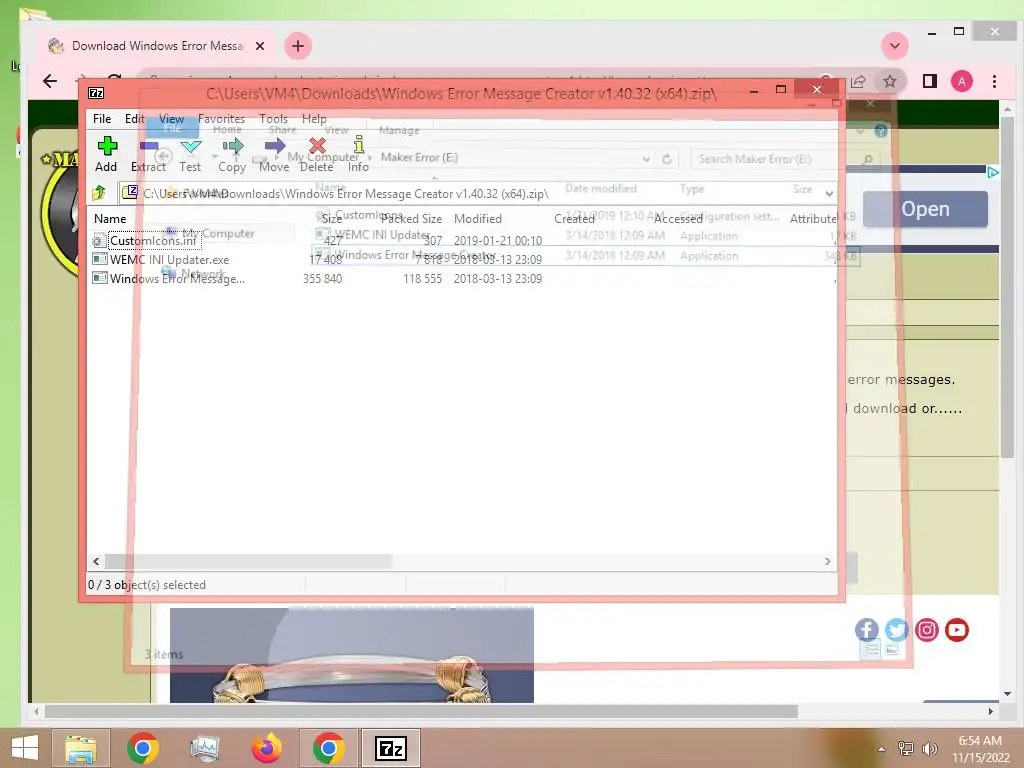Click Chrome's share page icon
Image resolution: width=1024 pixels, height=768 pixels.
pyautogui.click(x=858, y=81)
